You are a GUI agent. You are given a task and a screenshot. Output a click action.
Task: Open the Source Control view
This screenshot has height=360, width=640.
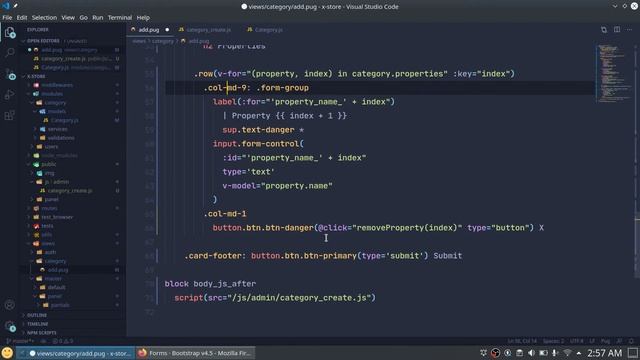click(x=9, y=74)
